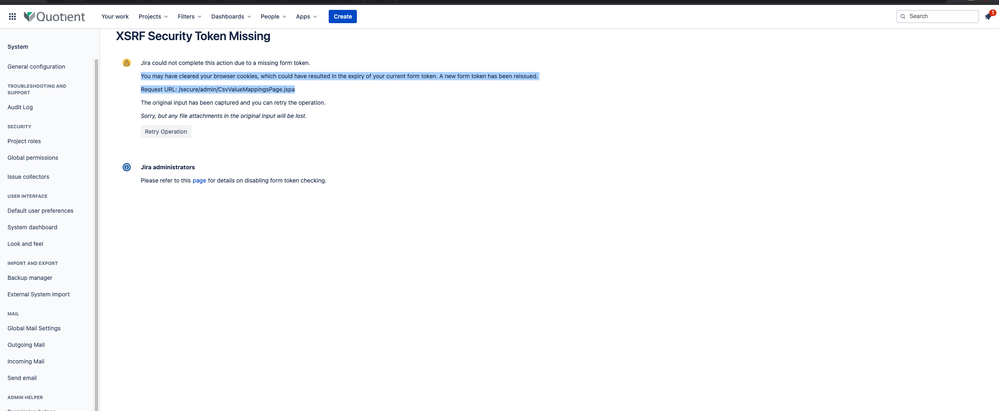This screenshot has width=999, height=411.
Task: Open Look and feel settings
Action: pos(25,243)
